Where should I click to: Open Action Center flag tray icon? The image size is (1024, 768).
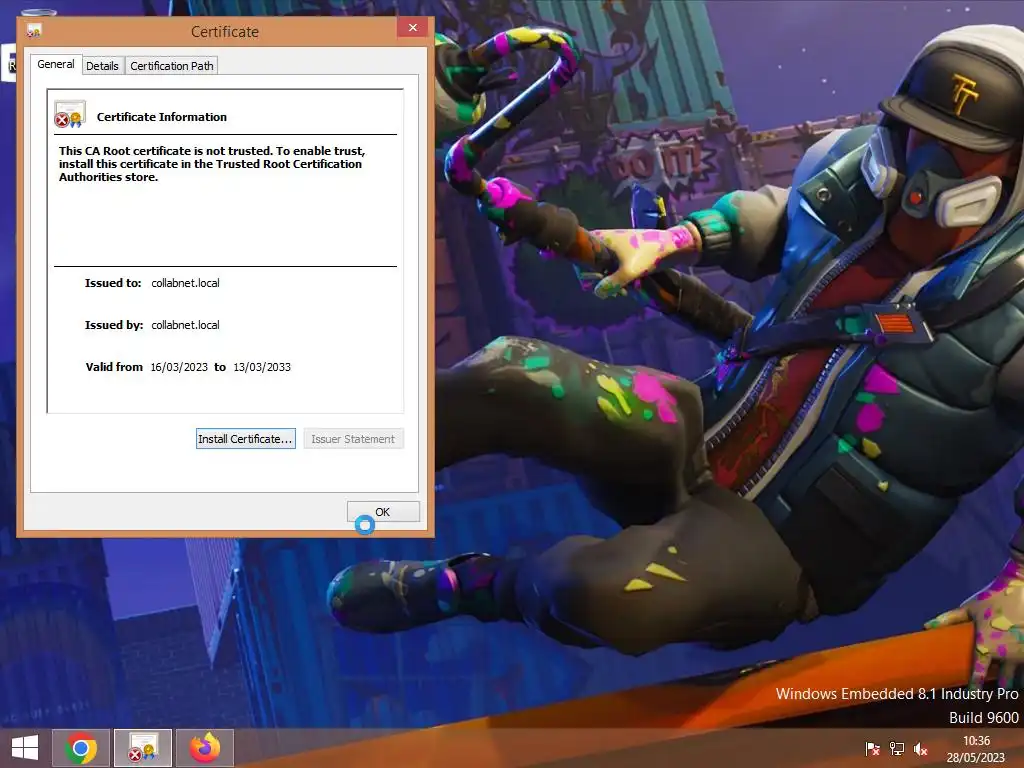[x=872, y=749]
